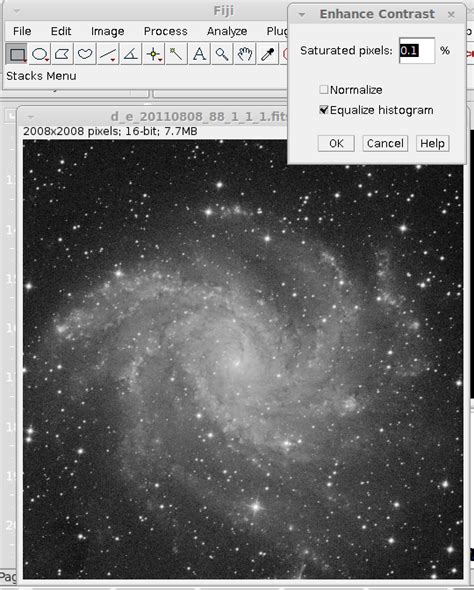Select the Color picker eyedropper tool

(x=268, y=54)
